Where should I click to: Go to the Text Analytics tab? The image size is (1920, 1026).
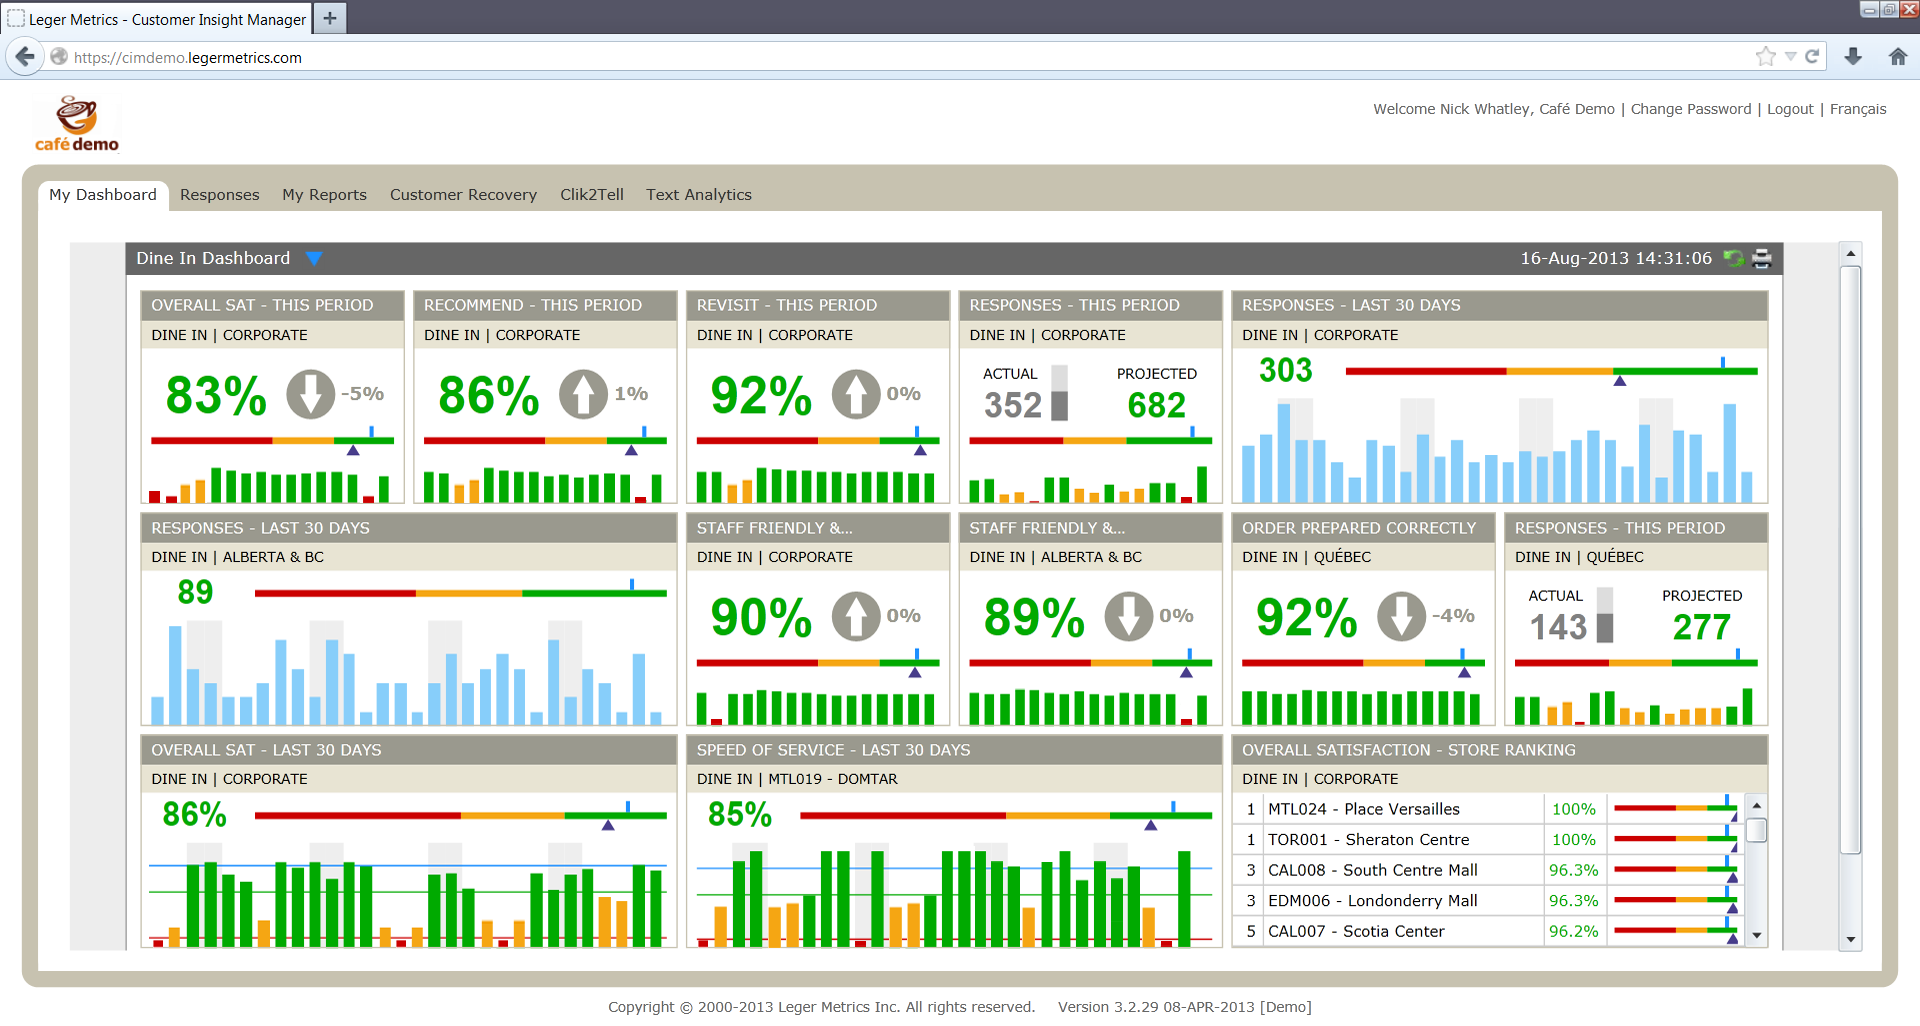click(698, 195)
